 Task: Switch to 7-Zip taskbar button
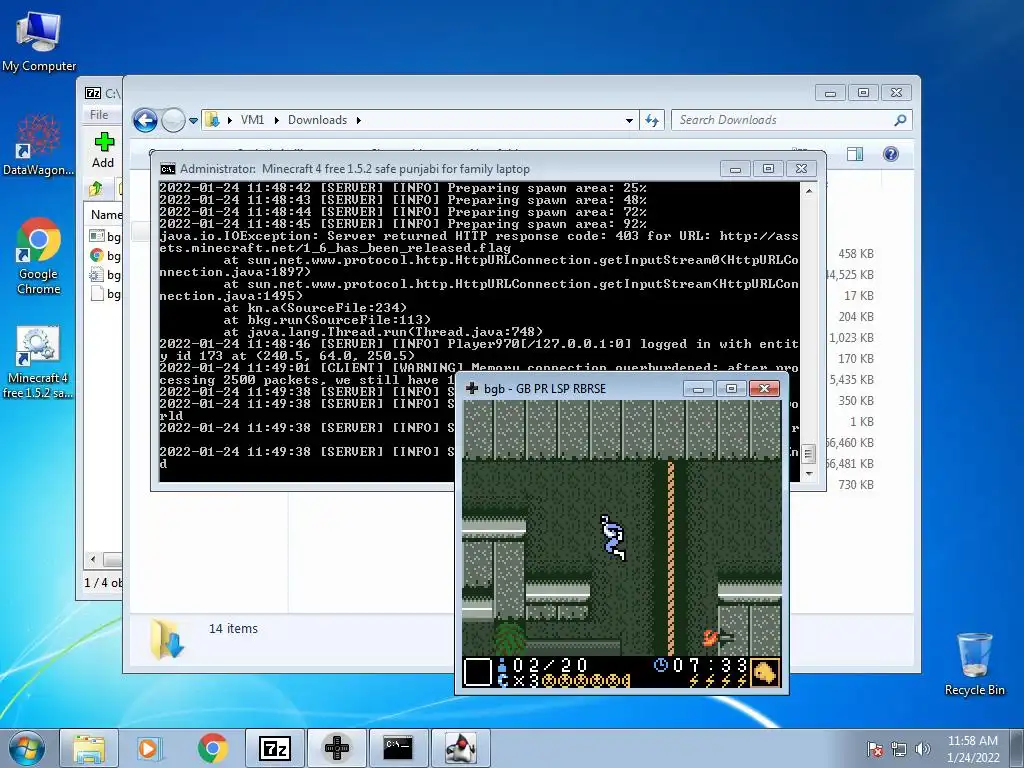(x=274, y=748)
